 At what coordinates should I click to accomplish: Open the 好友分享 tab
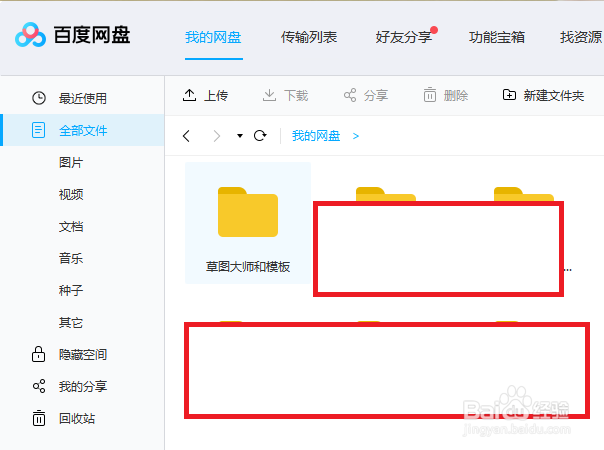404,37
